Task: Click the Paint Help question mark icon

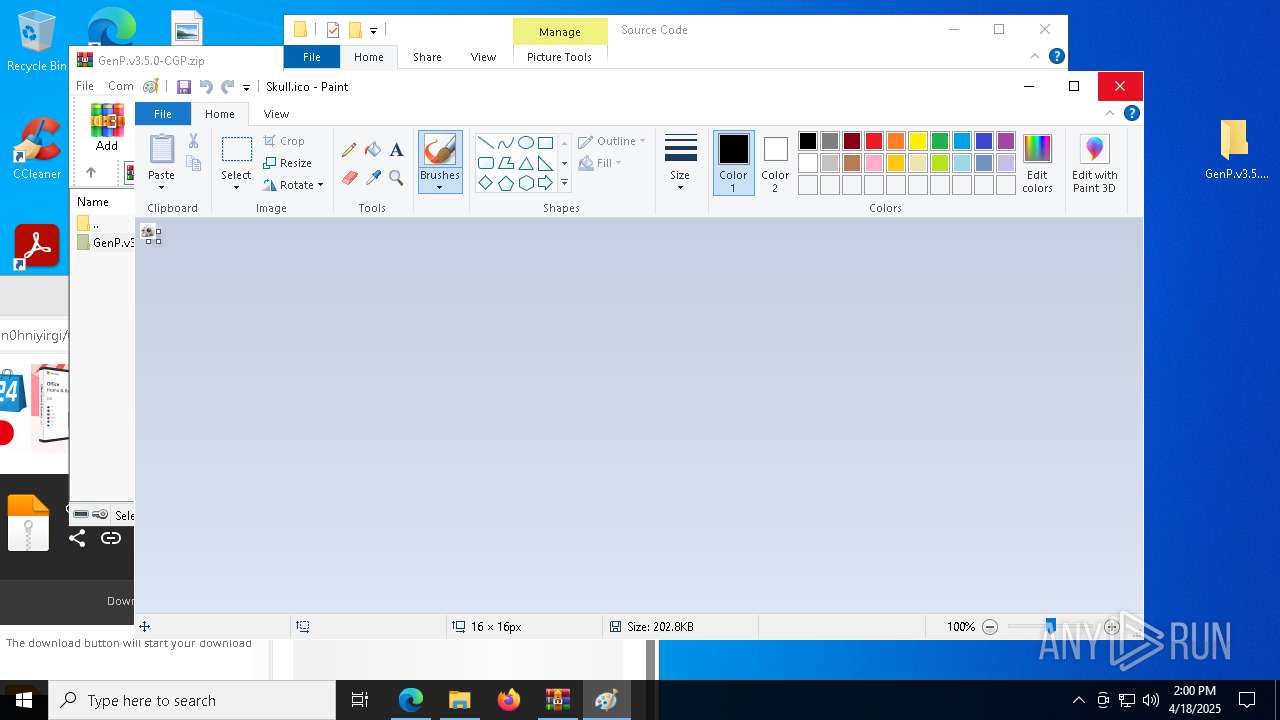Action: point(1132,114)
